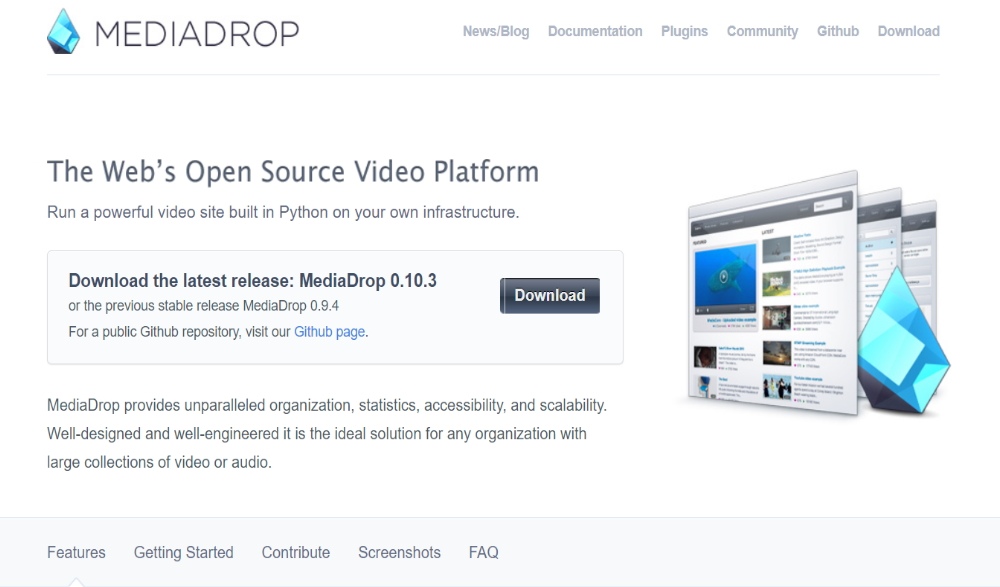Click the 'Run a powerful video site' tagline
Screen dimensions: 1000x587
pos(283,212)
